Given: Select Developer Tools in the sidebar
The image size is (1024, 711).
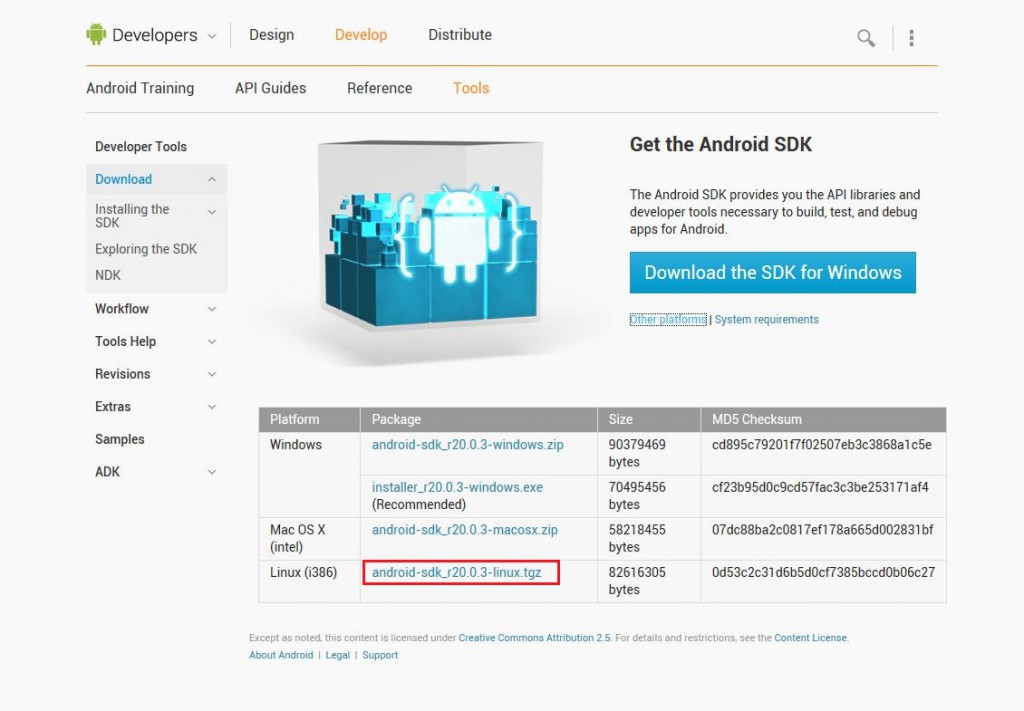Looking at the screenshot, I should pos(141,147).
